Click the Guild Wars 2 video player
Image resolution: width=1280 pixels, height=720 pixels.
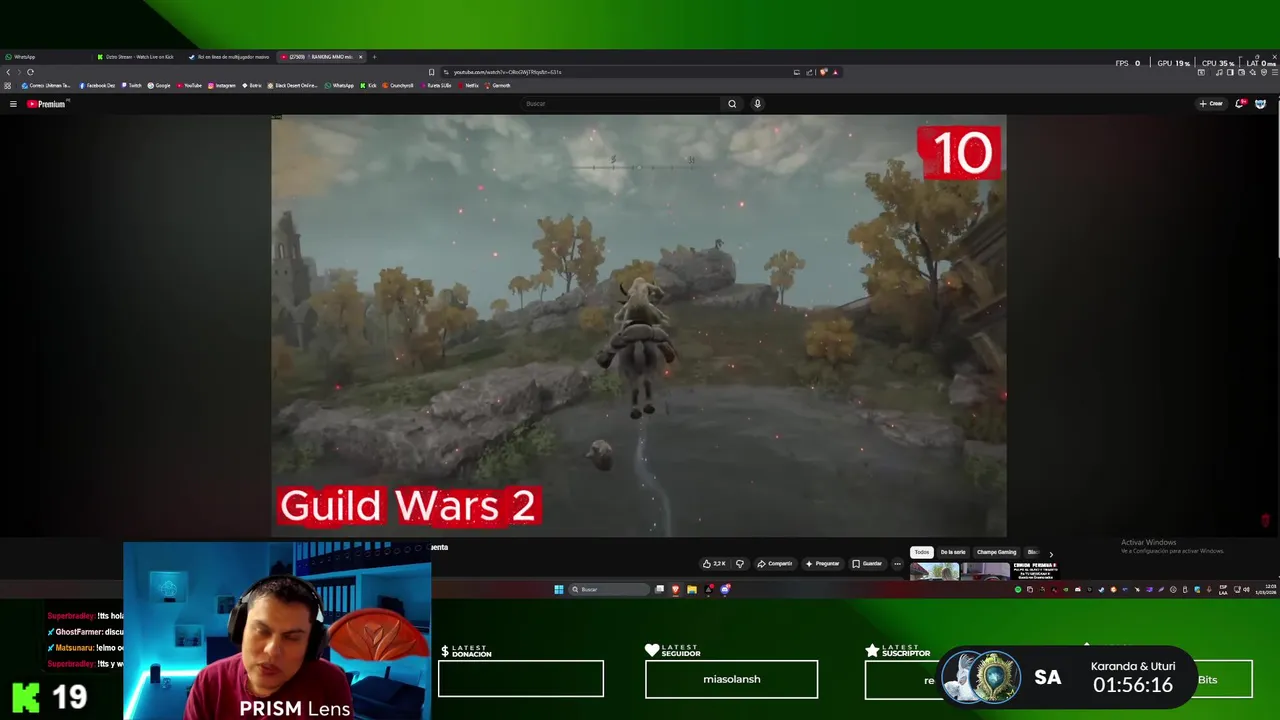(x=638, y=326)
